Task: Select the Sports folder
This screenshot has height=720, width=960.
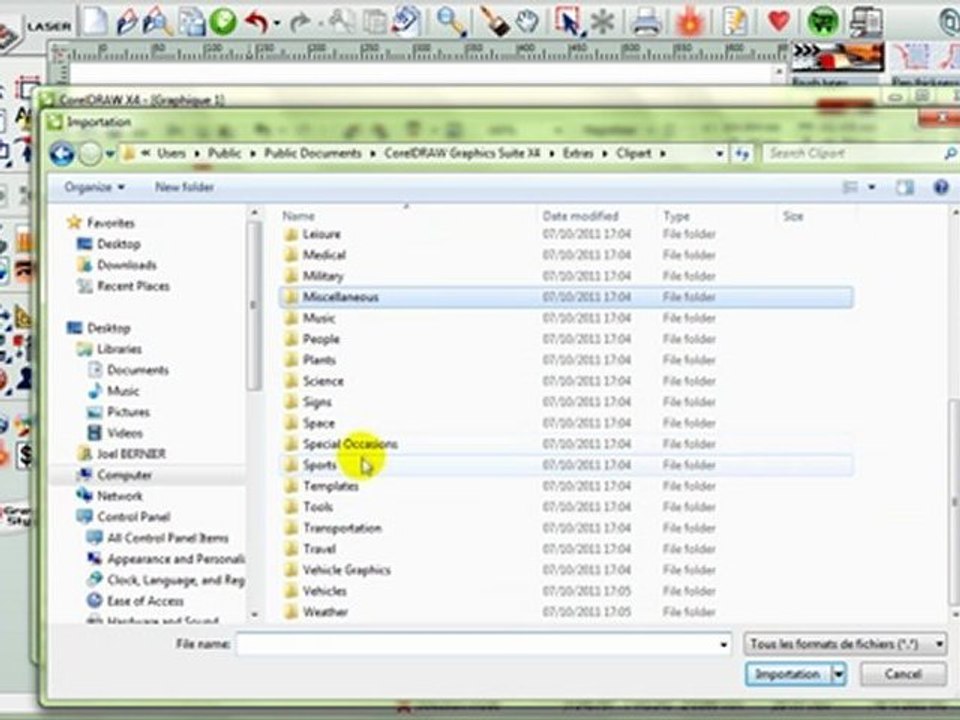Action: point(566,465)
